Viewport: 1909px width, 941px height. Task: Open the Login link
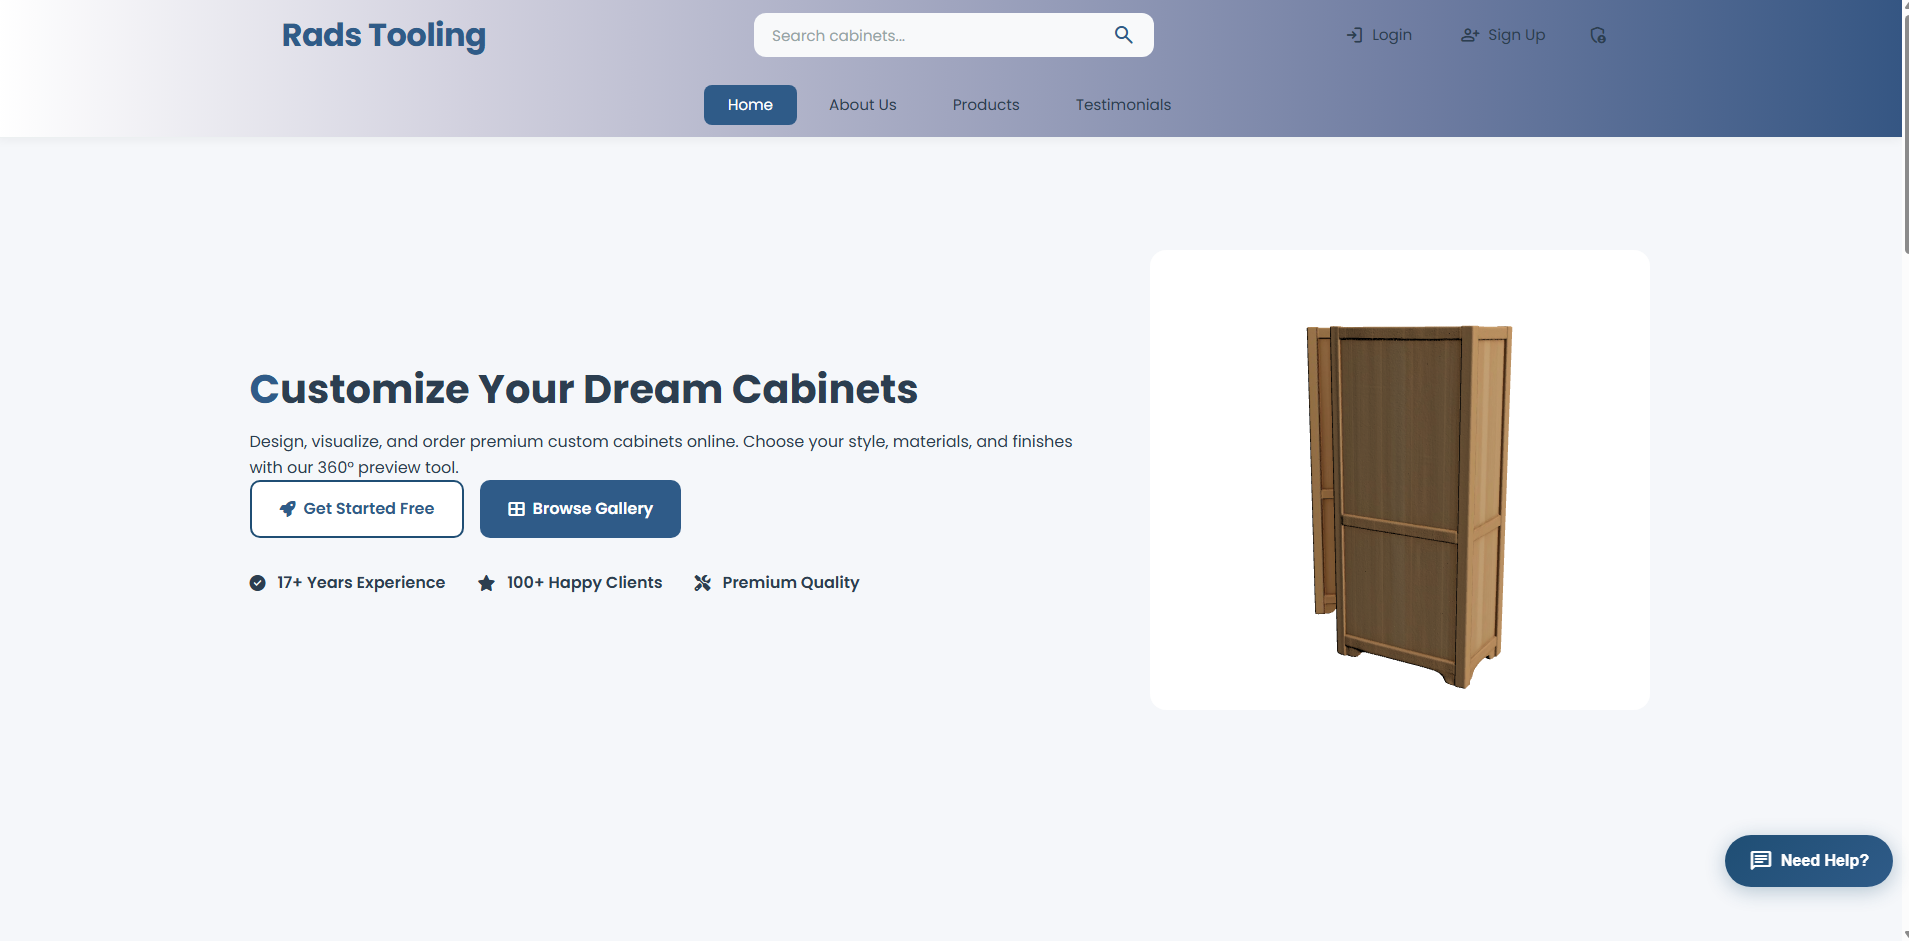click(1379, 35)
